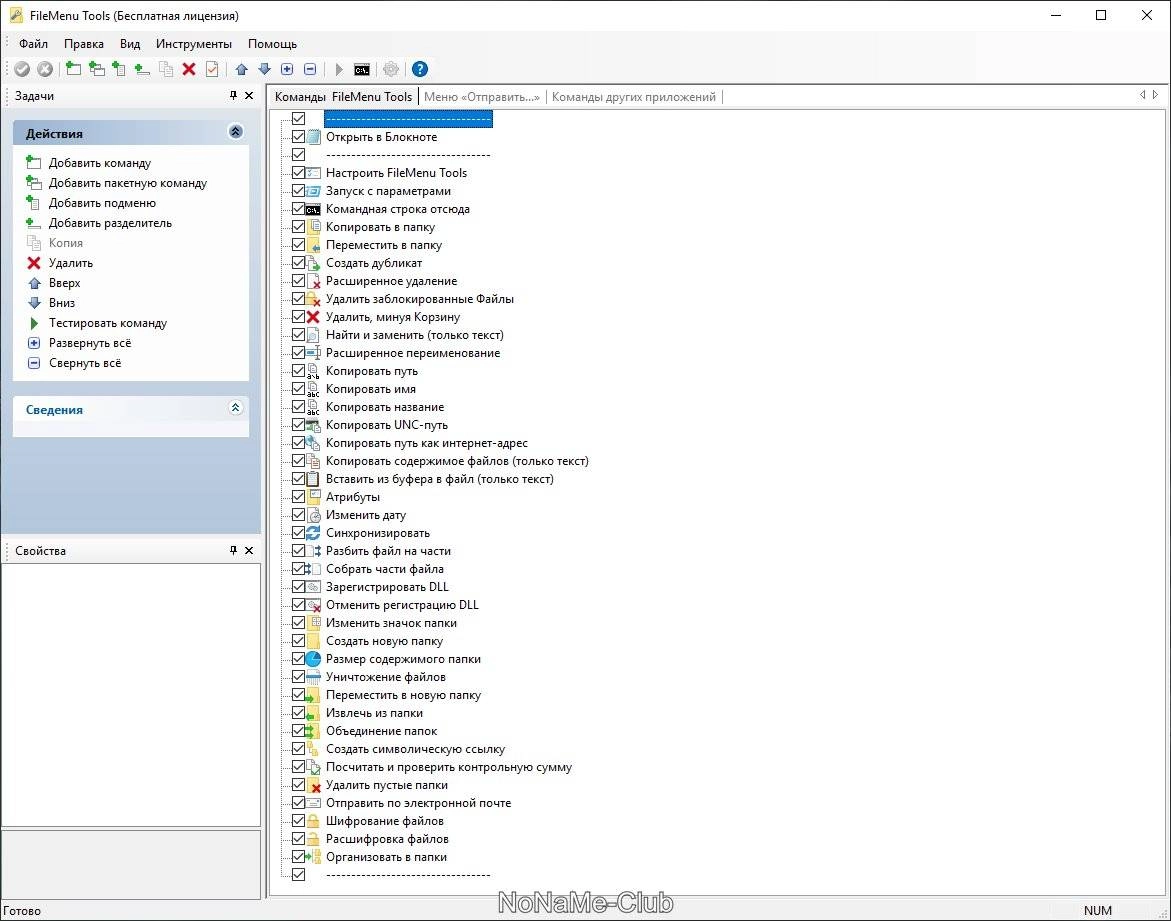This screenshot has width=1171, height=921.
Task: Collapse the Сведения section chevron
Action: (235, 408)
